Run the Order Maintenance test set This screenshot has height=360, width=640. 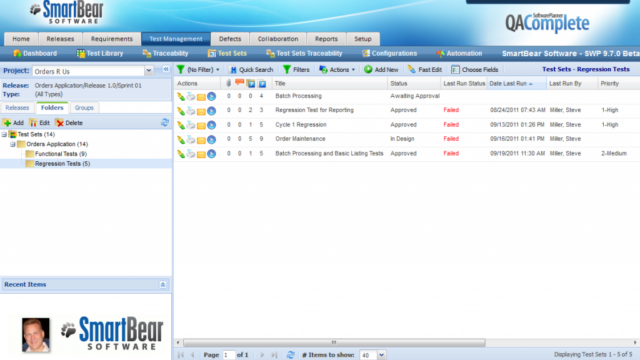(x=211, y=140)
